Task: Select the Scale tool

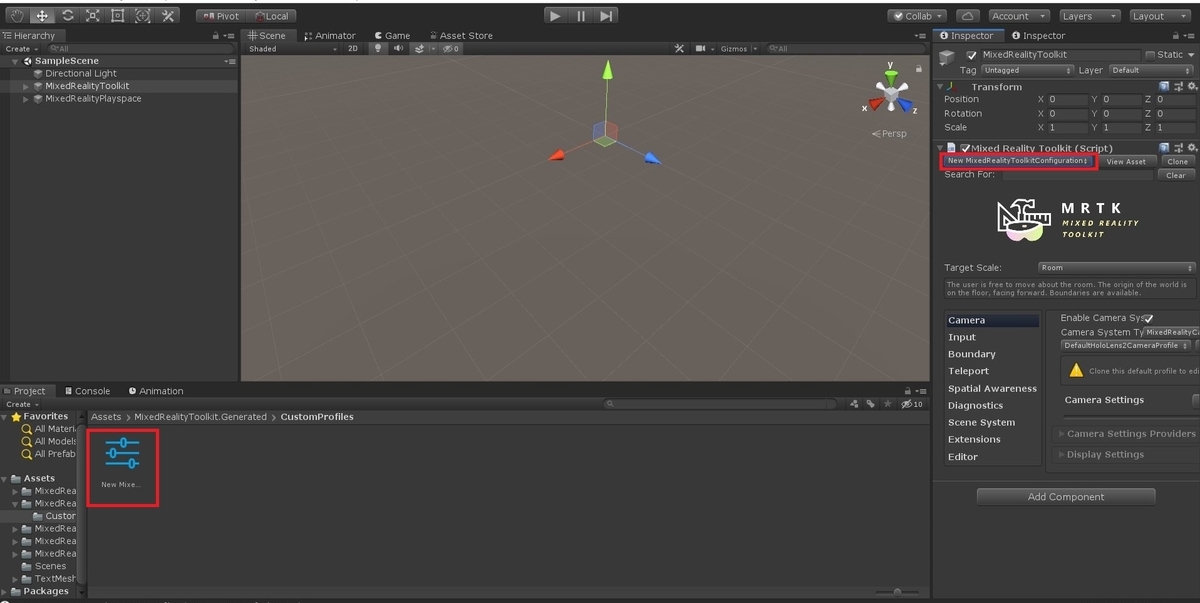Action: pyautogui.click(x=92, y=16)
